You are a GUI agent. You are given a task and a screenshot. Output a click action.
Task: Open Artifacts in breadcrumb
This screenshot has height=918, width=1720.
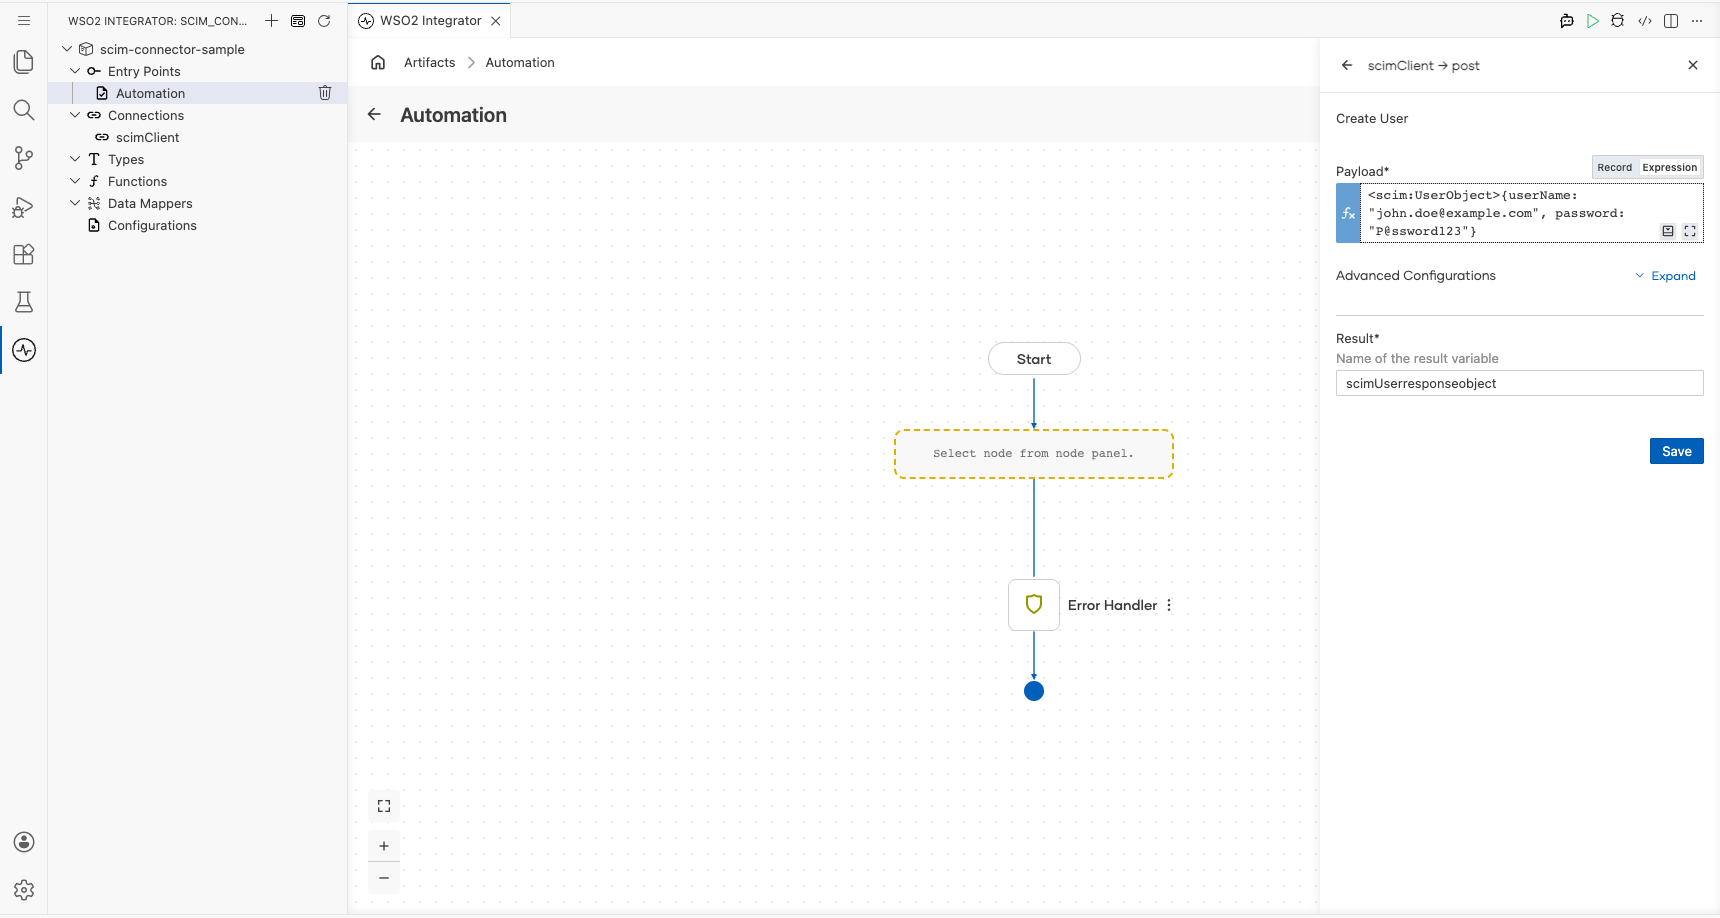tap(429, 62)
